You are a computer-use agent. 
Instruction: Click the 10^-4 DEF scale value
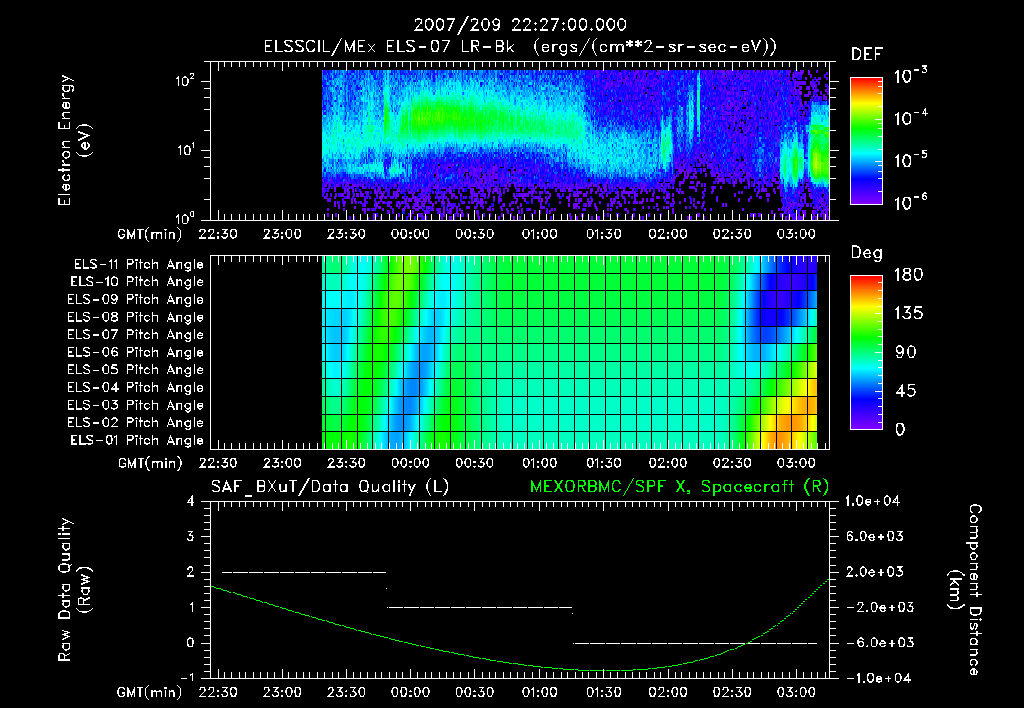pos(910,118)
